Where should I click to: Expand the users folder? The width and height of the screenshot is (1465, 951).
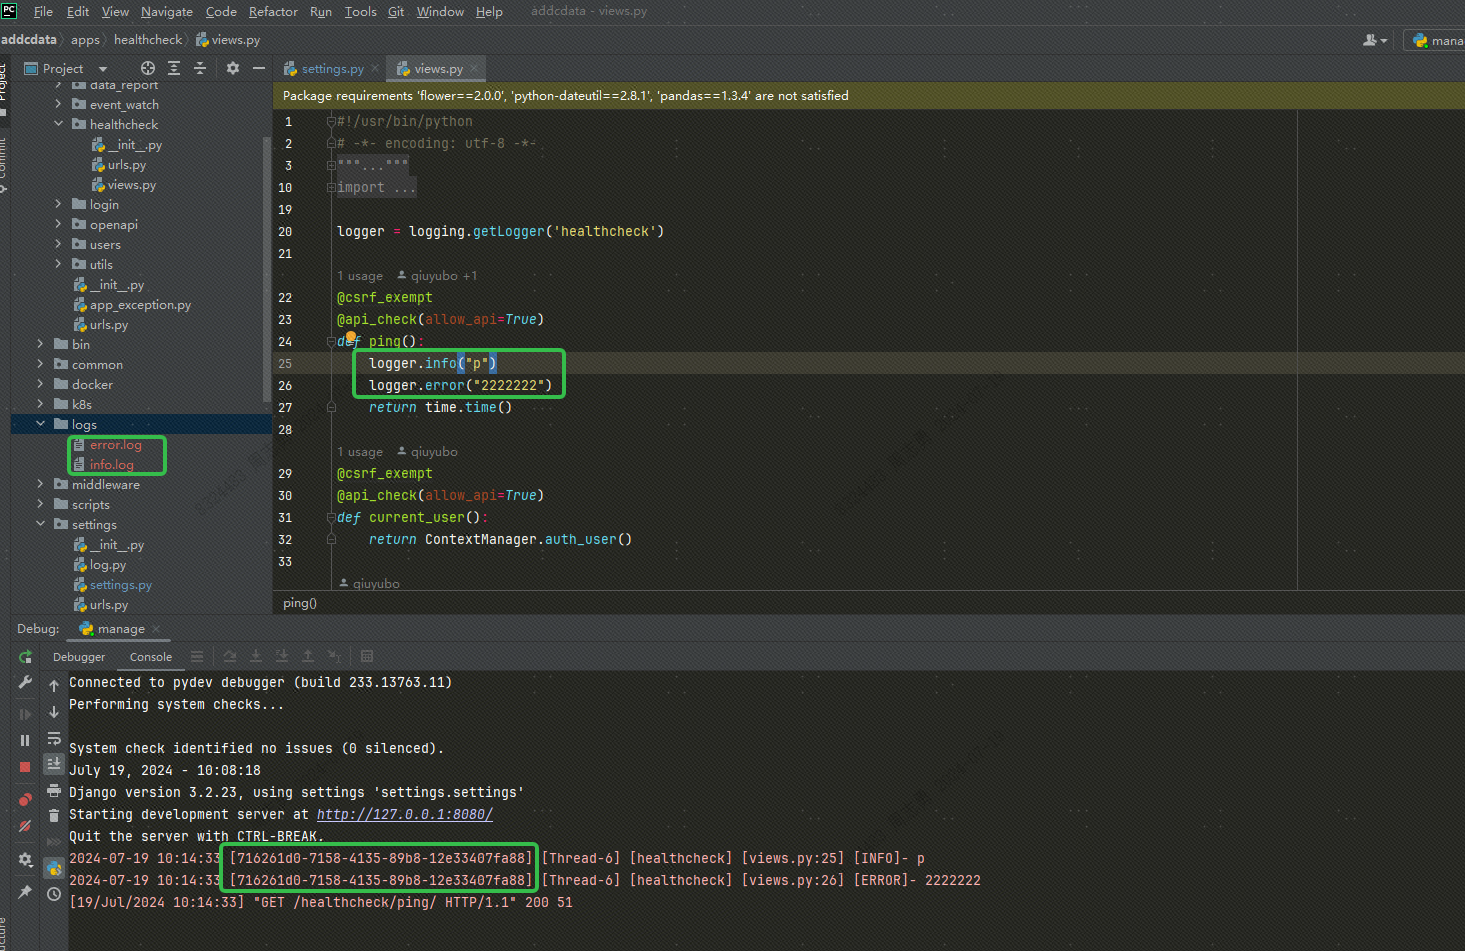[58, 244]
